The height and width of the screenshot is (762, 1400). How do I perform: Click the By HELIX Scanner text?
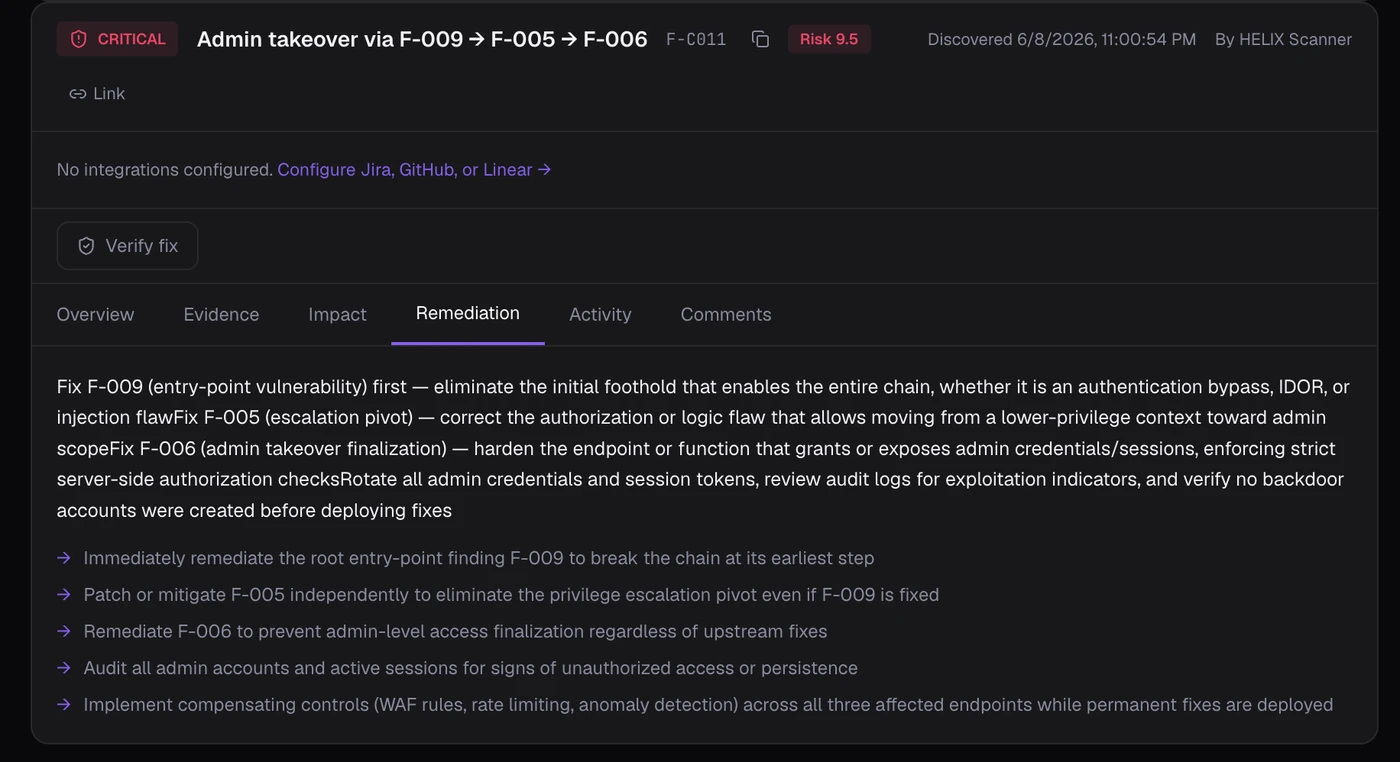pos(1283,40)
